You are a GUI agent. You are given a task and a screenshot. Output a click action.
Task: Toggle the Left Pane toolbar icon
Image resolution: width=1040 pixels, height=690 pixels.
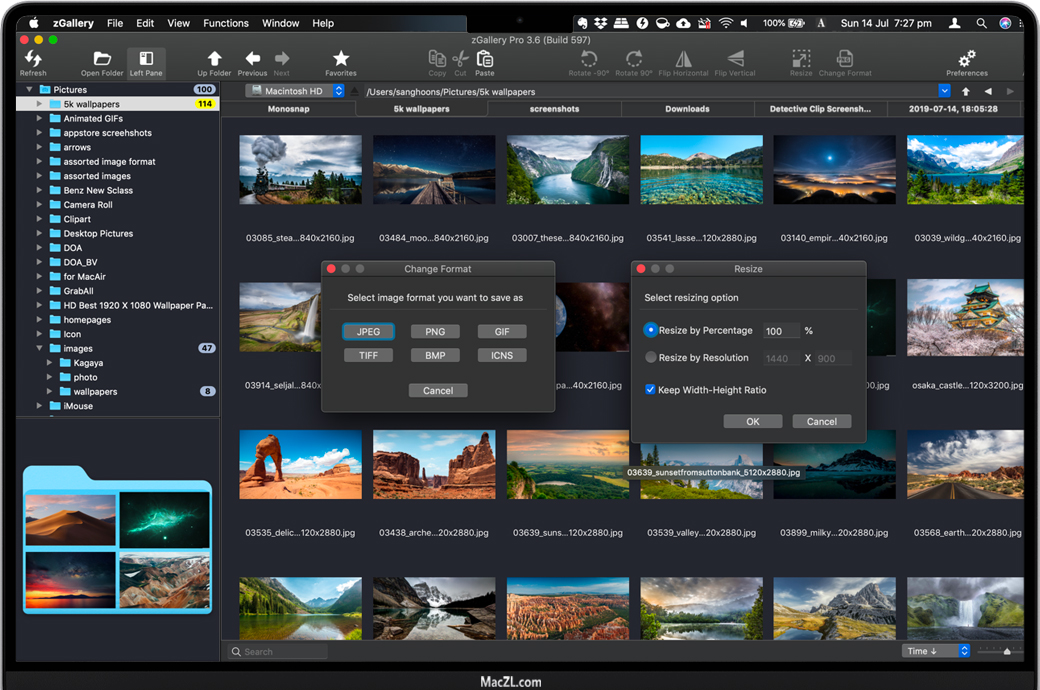(x=146, y=60)
